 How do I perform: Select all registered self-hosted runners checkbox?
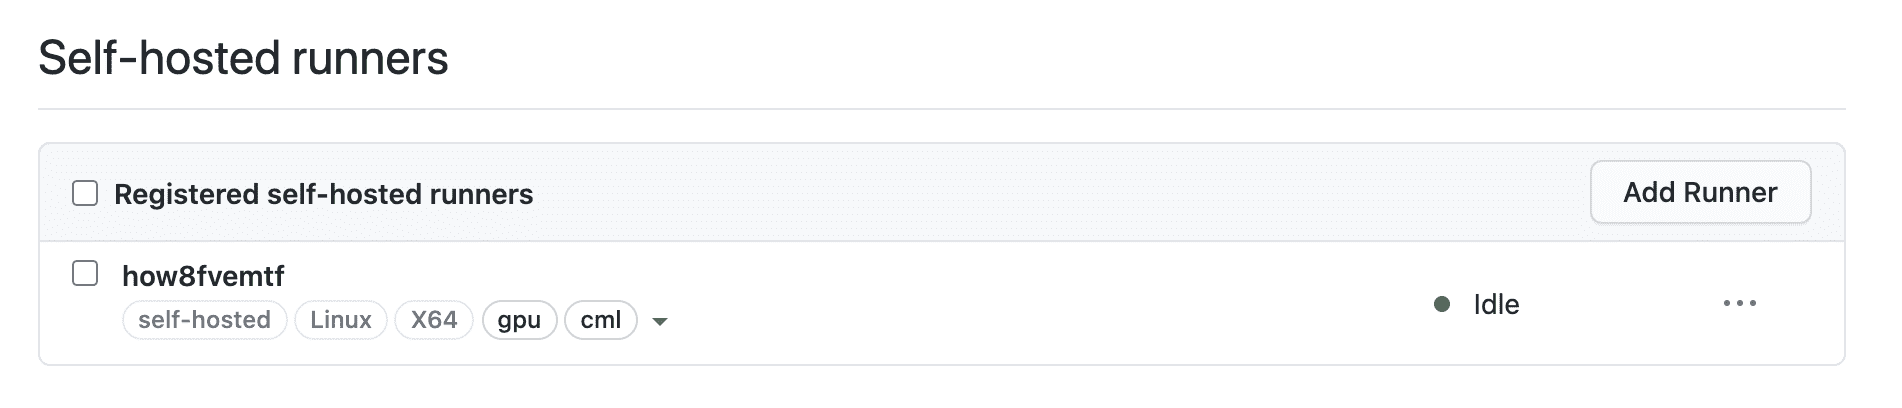85,193
